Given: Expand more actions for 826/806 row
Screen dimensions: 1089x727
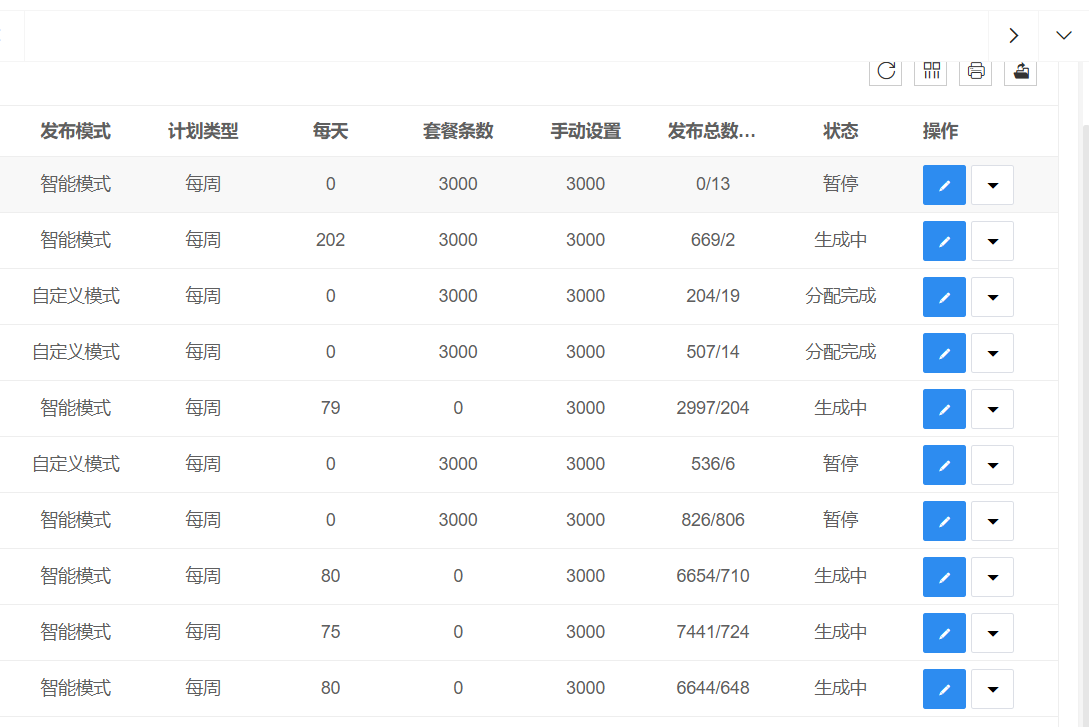Looking at the screenshot, I should pos(992,521).
